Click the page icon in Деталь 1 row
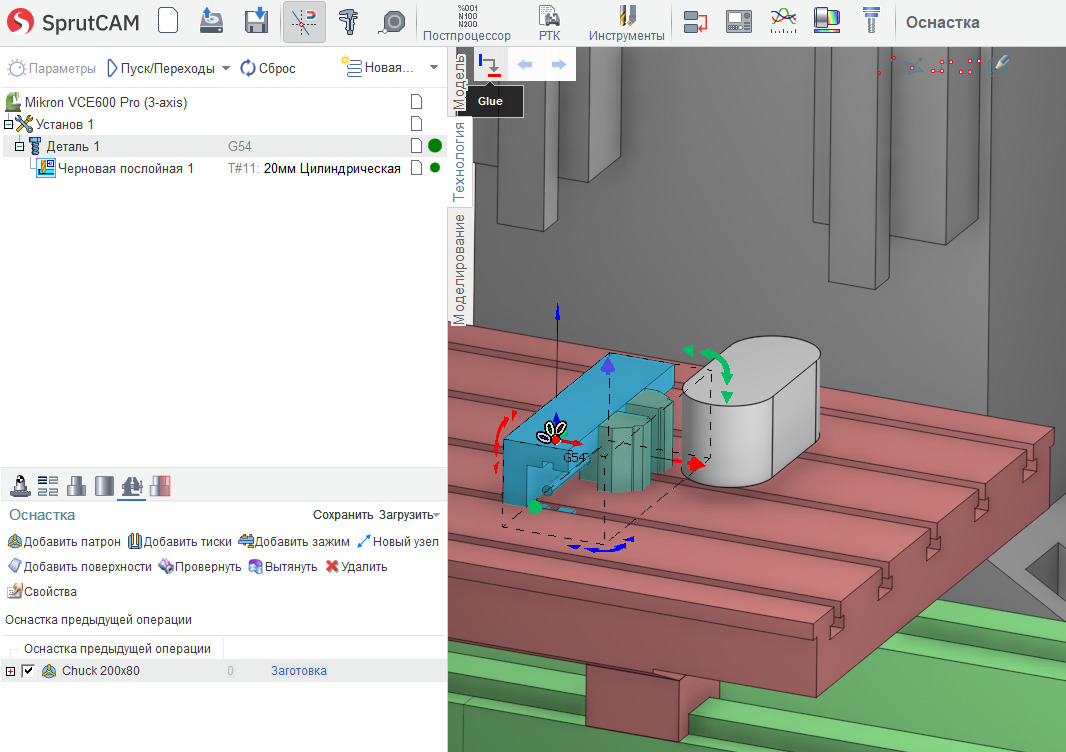The image size is (1066, 752). coord(416,146)
